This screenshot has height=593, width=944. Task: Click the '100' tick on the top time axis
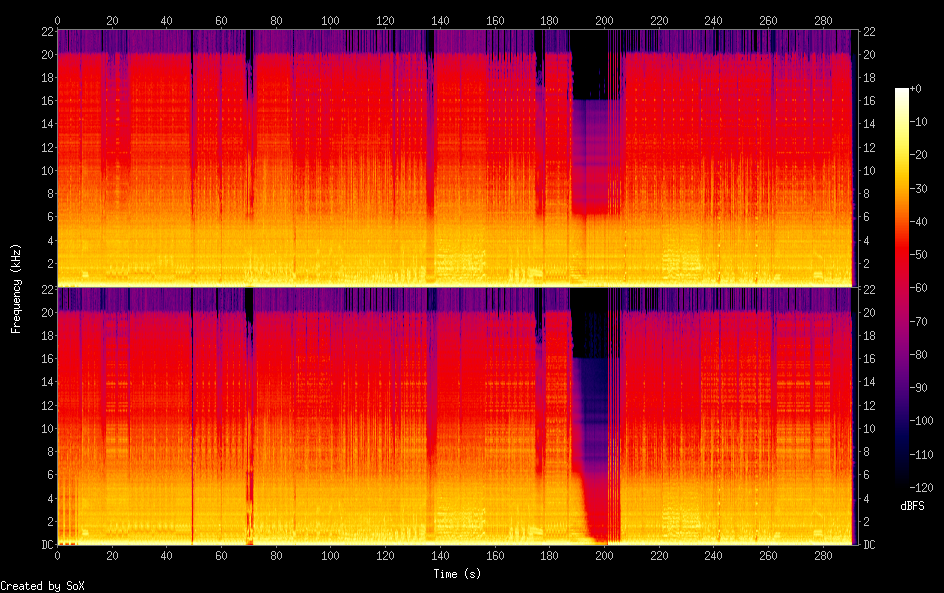(x=330, y=20)
